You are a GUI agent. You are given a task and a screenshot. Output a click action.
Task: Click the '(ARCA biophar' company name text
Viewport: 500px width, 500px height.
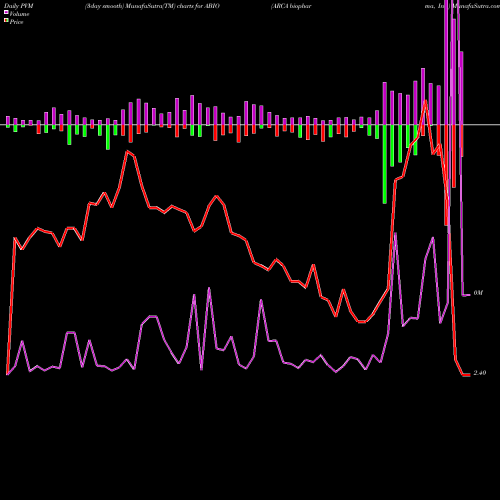coord(291,6)
